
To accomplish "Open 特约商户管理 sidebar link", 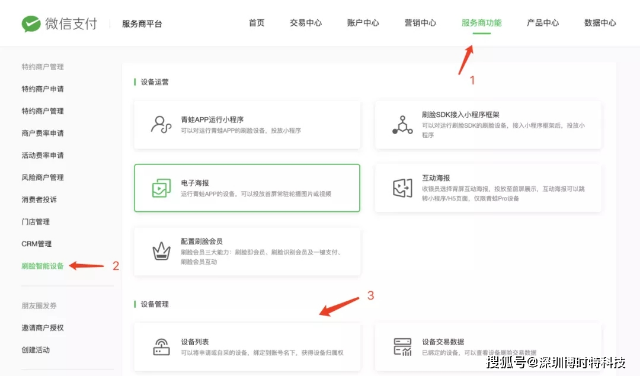I will (x=42, y=111).
